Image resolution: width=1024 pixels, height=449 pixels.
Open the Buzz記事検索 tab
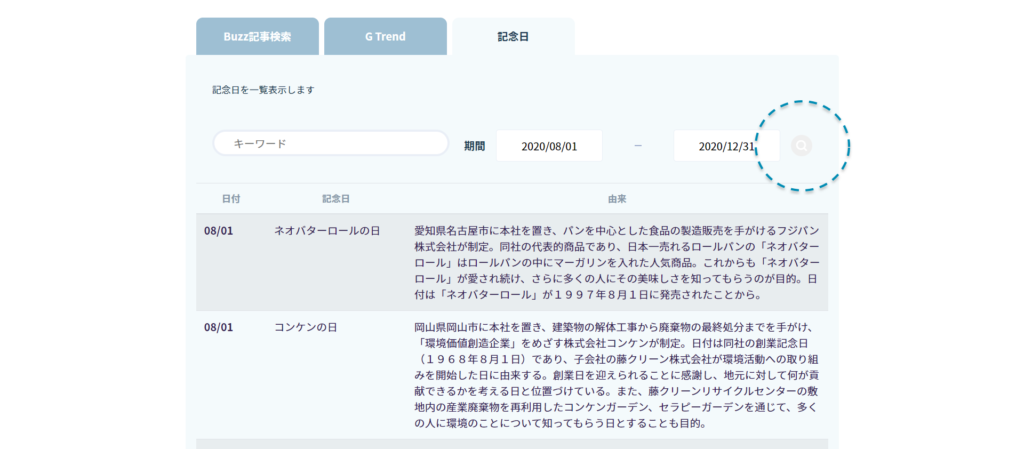pos(258,37)
